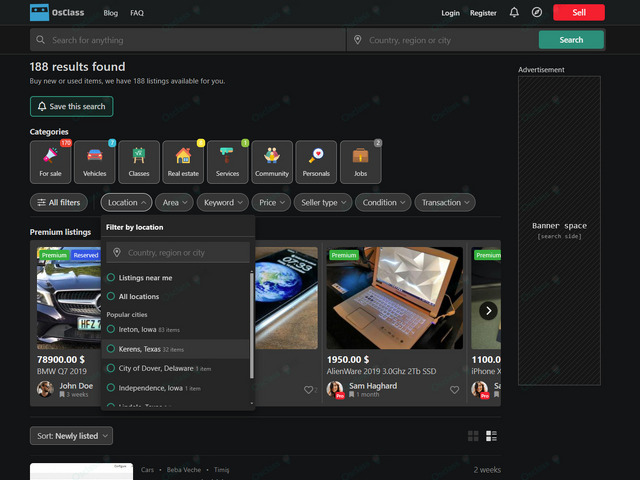
Task: Open the notifications bell icon
Action: [514, 12]
